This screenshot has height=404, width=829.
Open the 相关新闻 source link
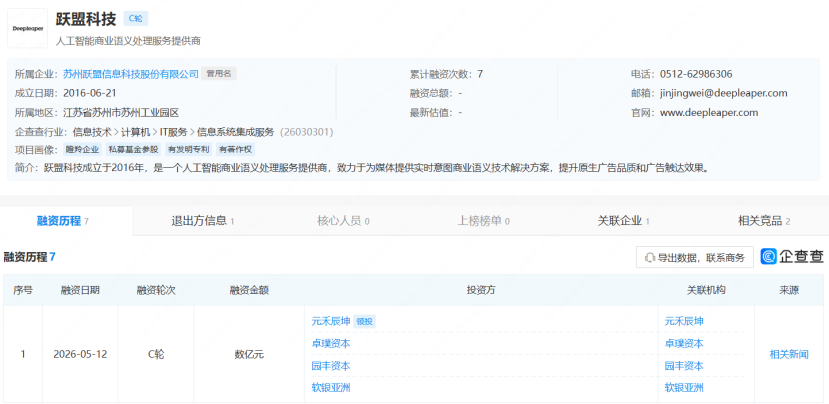point(789,354)
